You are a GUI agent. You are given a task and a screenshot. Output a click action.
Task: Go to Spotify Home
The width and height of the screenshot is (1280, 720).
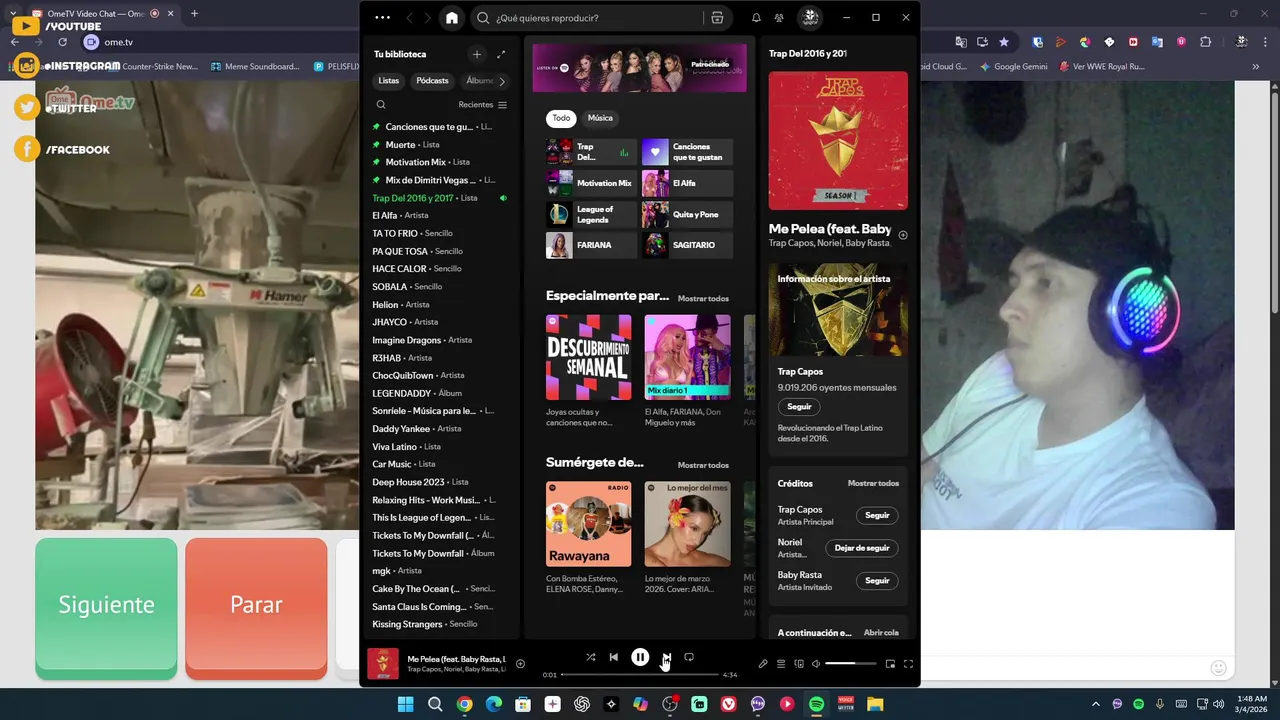452,18
